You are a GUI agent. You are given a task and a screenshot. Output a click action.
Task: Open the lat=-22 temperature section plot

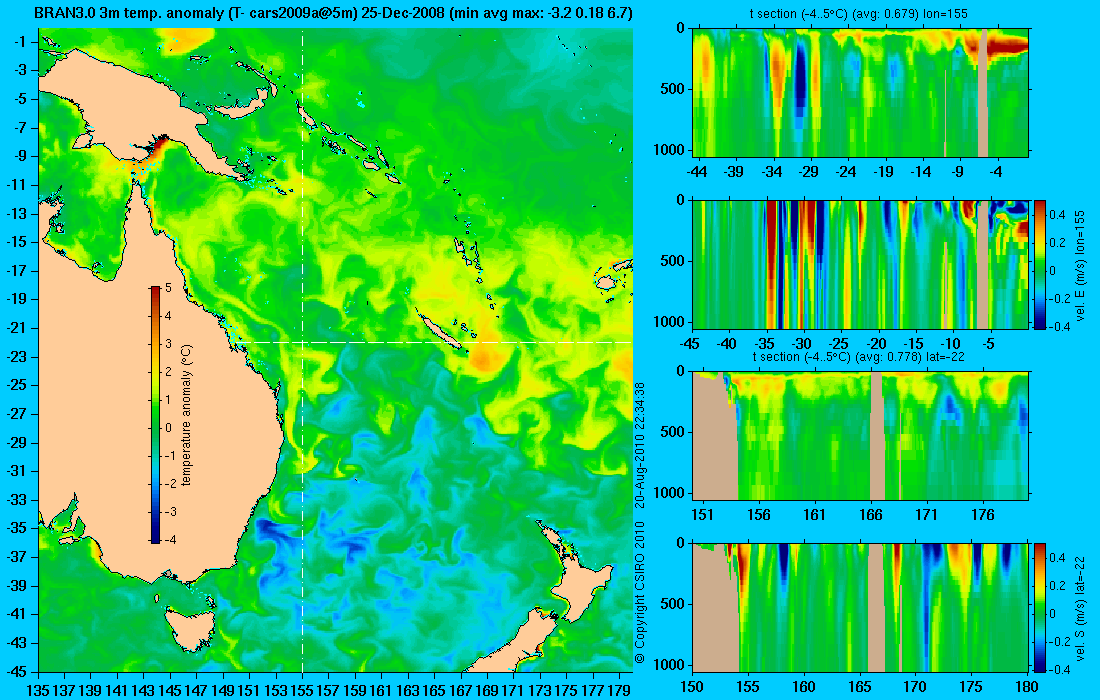coord(861,436)
